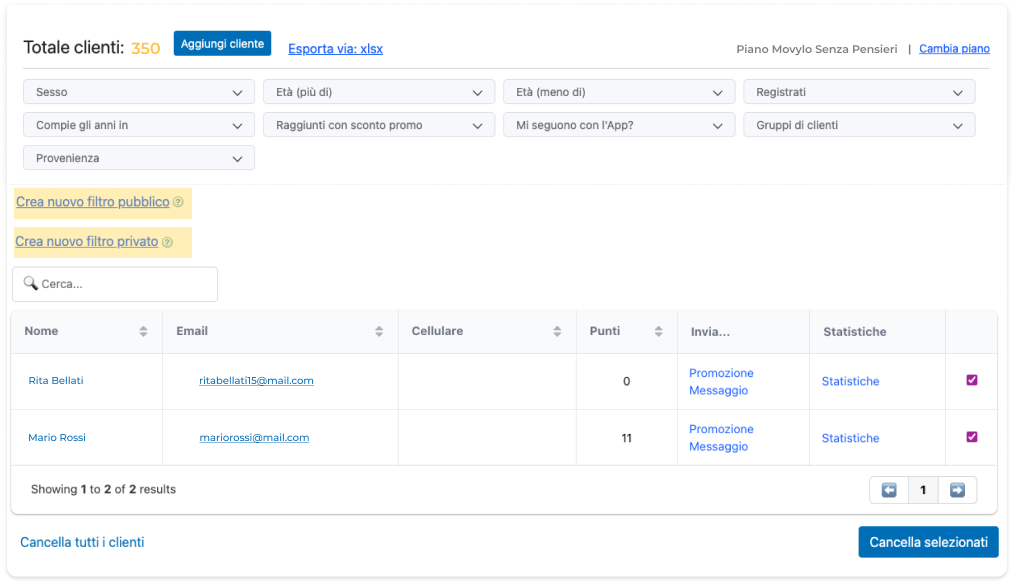Open the Sesso filter dropdown
Image resolution: width=1014 pixels, height=583 pixels.
click(139, 92)
